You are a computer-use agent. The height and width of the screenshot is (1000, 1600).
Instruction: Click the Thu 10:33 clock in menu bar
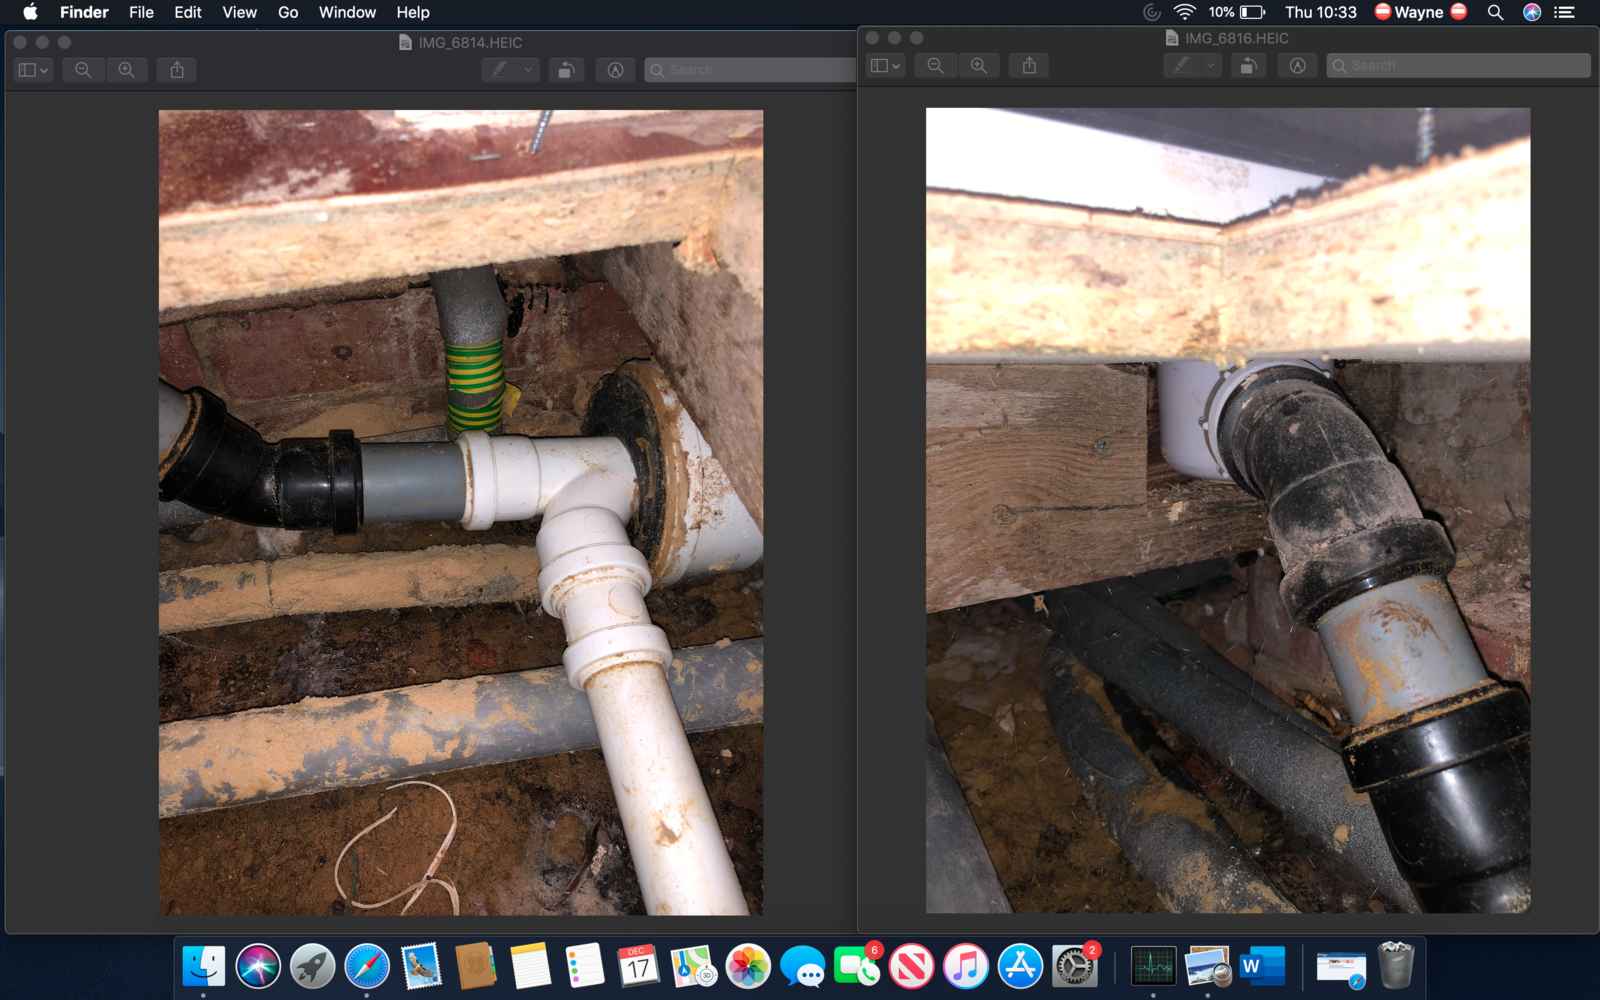point(1320,12)
